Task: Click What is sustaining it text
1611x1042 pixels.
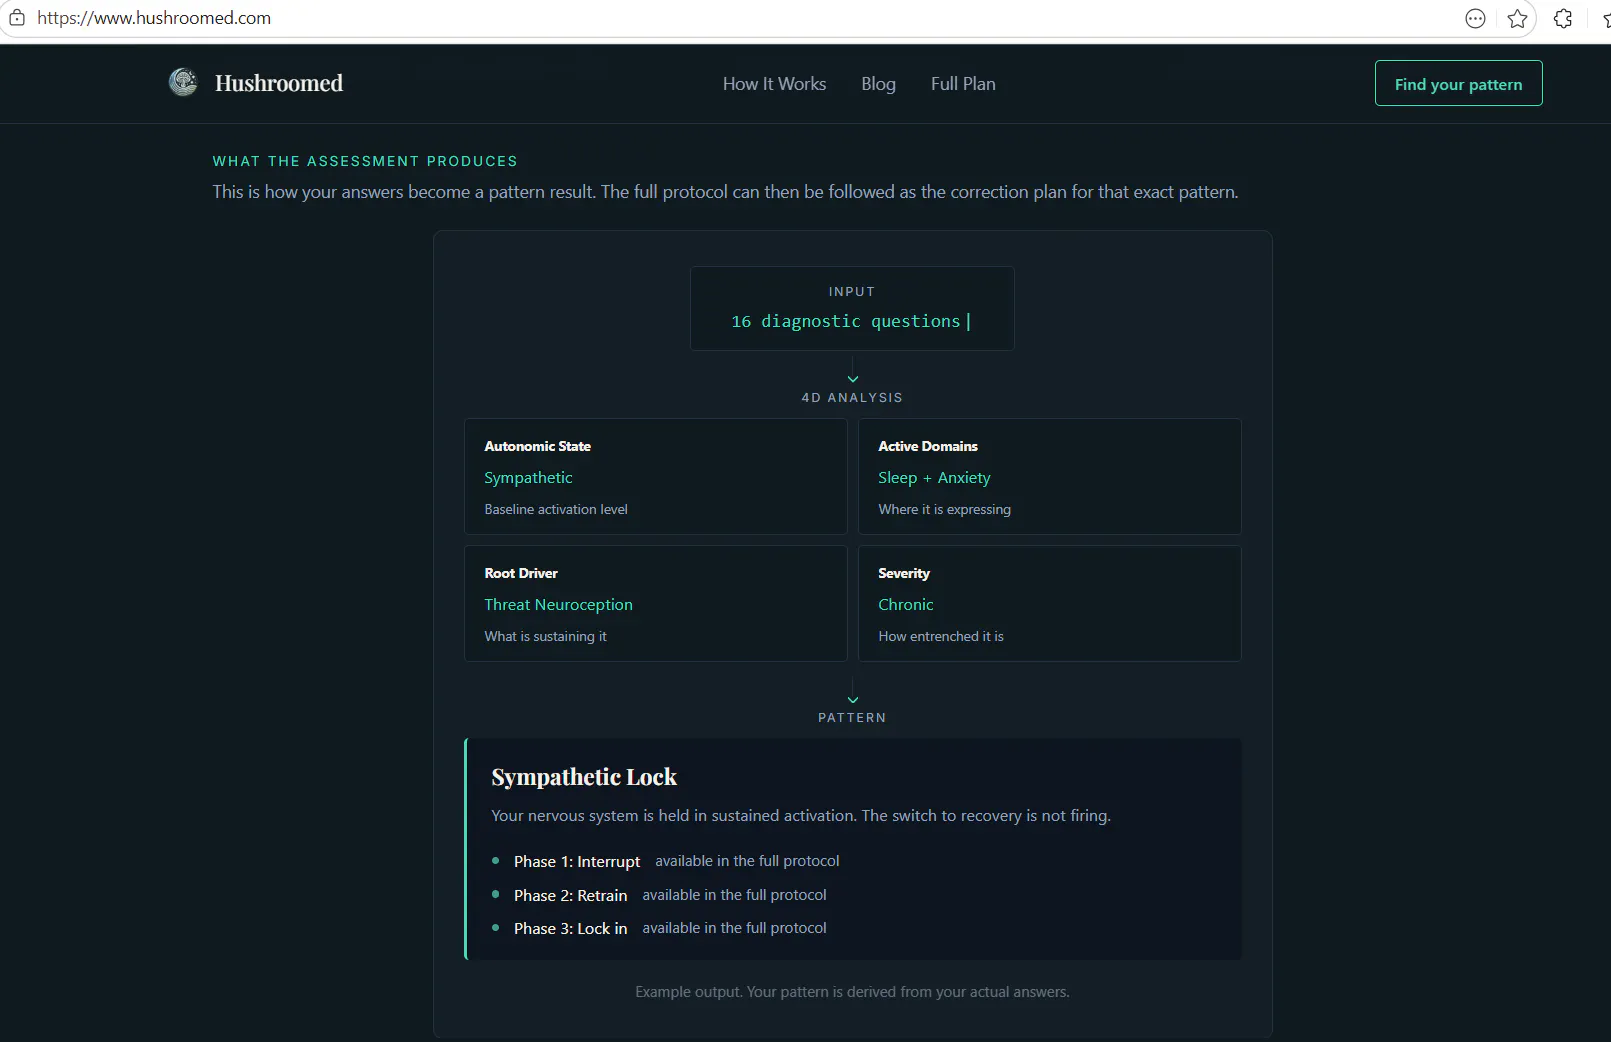Action: click(545, 636)
